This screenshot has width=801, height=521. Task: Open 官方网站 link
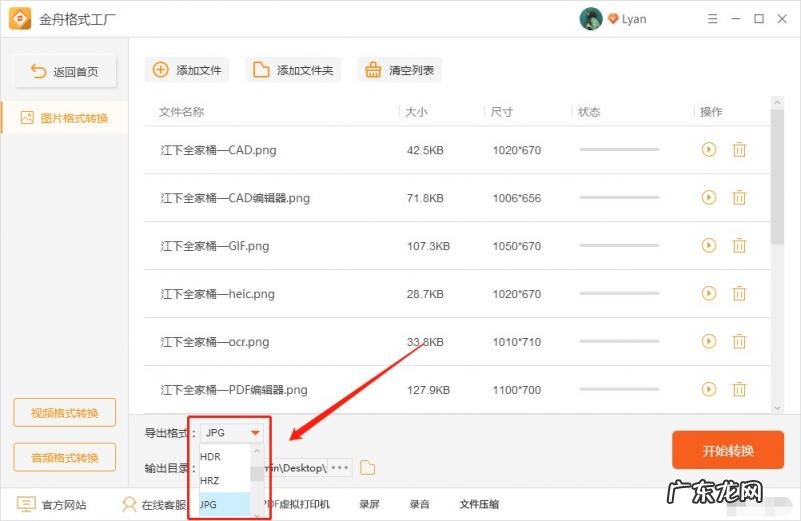coord(52,505)
